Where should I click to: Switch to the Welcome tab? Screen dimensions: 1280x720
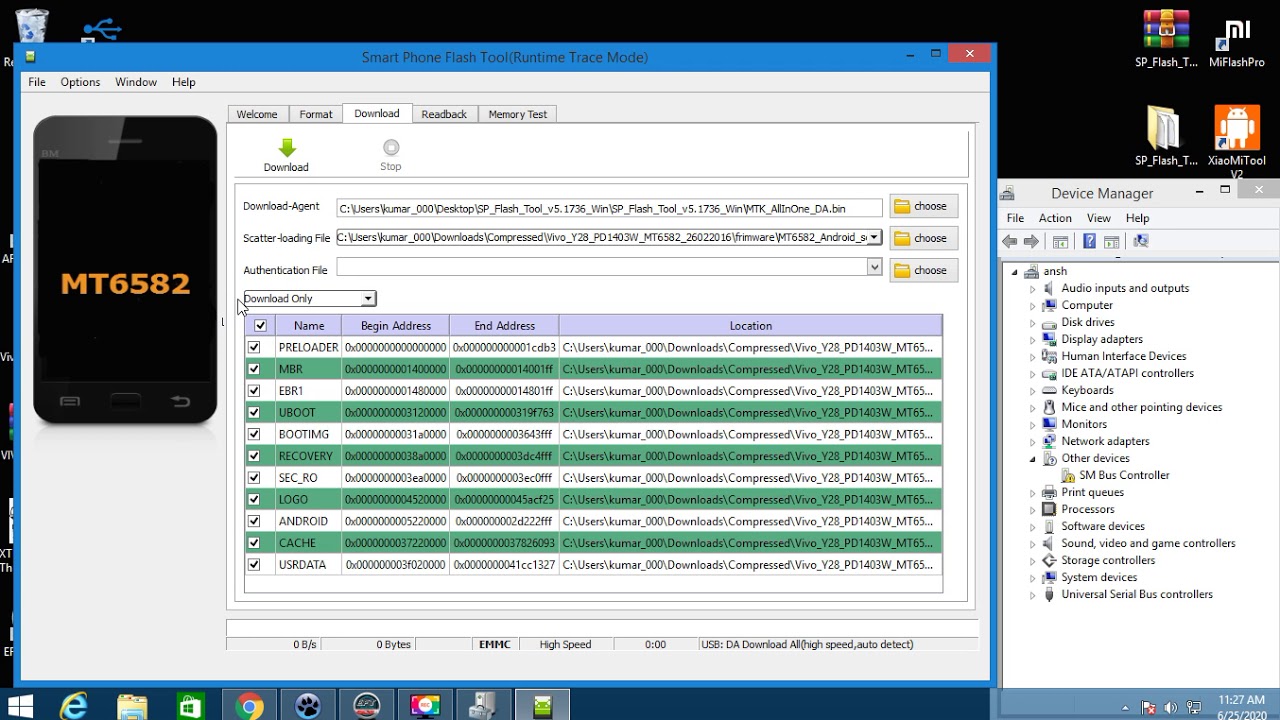pyautogui.click(x=257, y=114)
